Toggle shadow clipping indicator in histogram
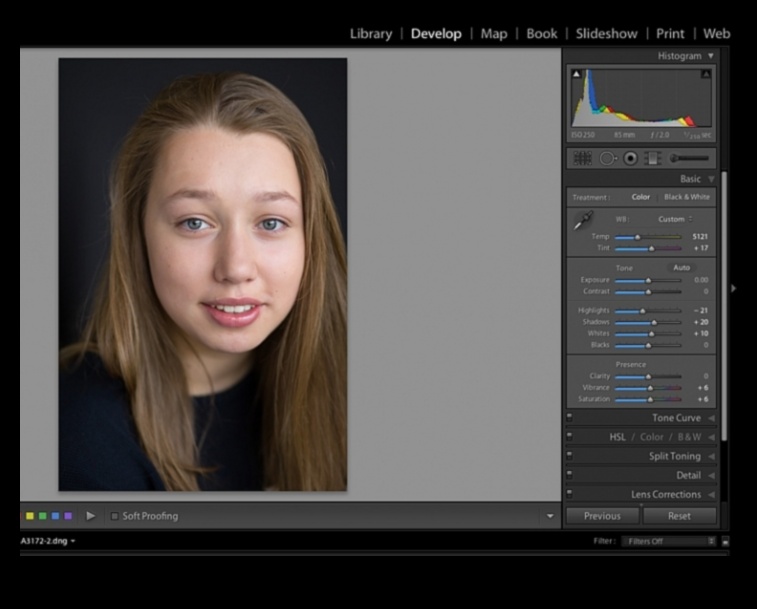Viewport: 757px width, 609px height. tap(576, 74)
